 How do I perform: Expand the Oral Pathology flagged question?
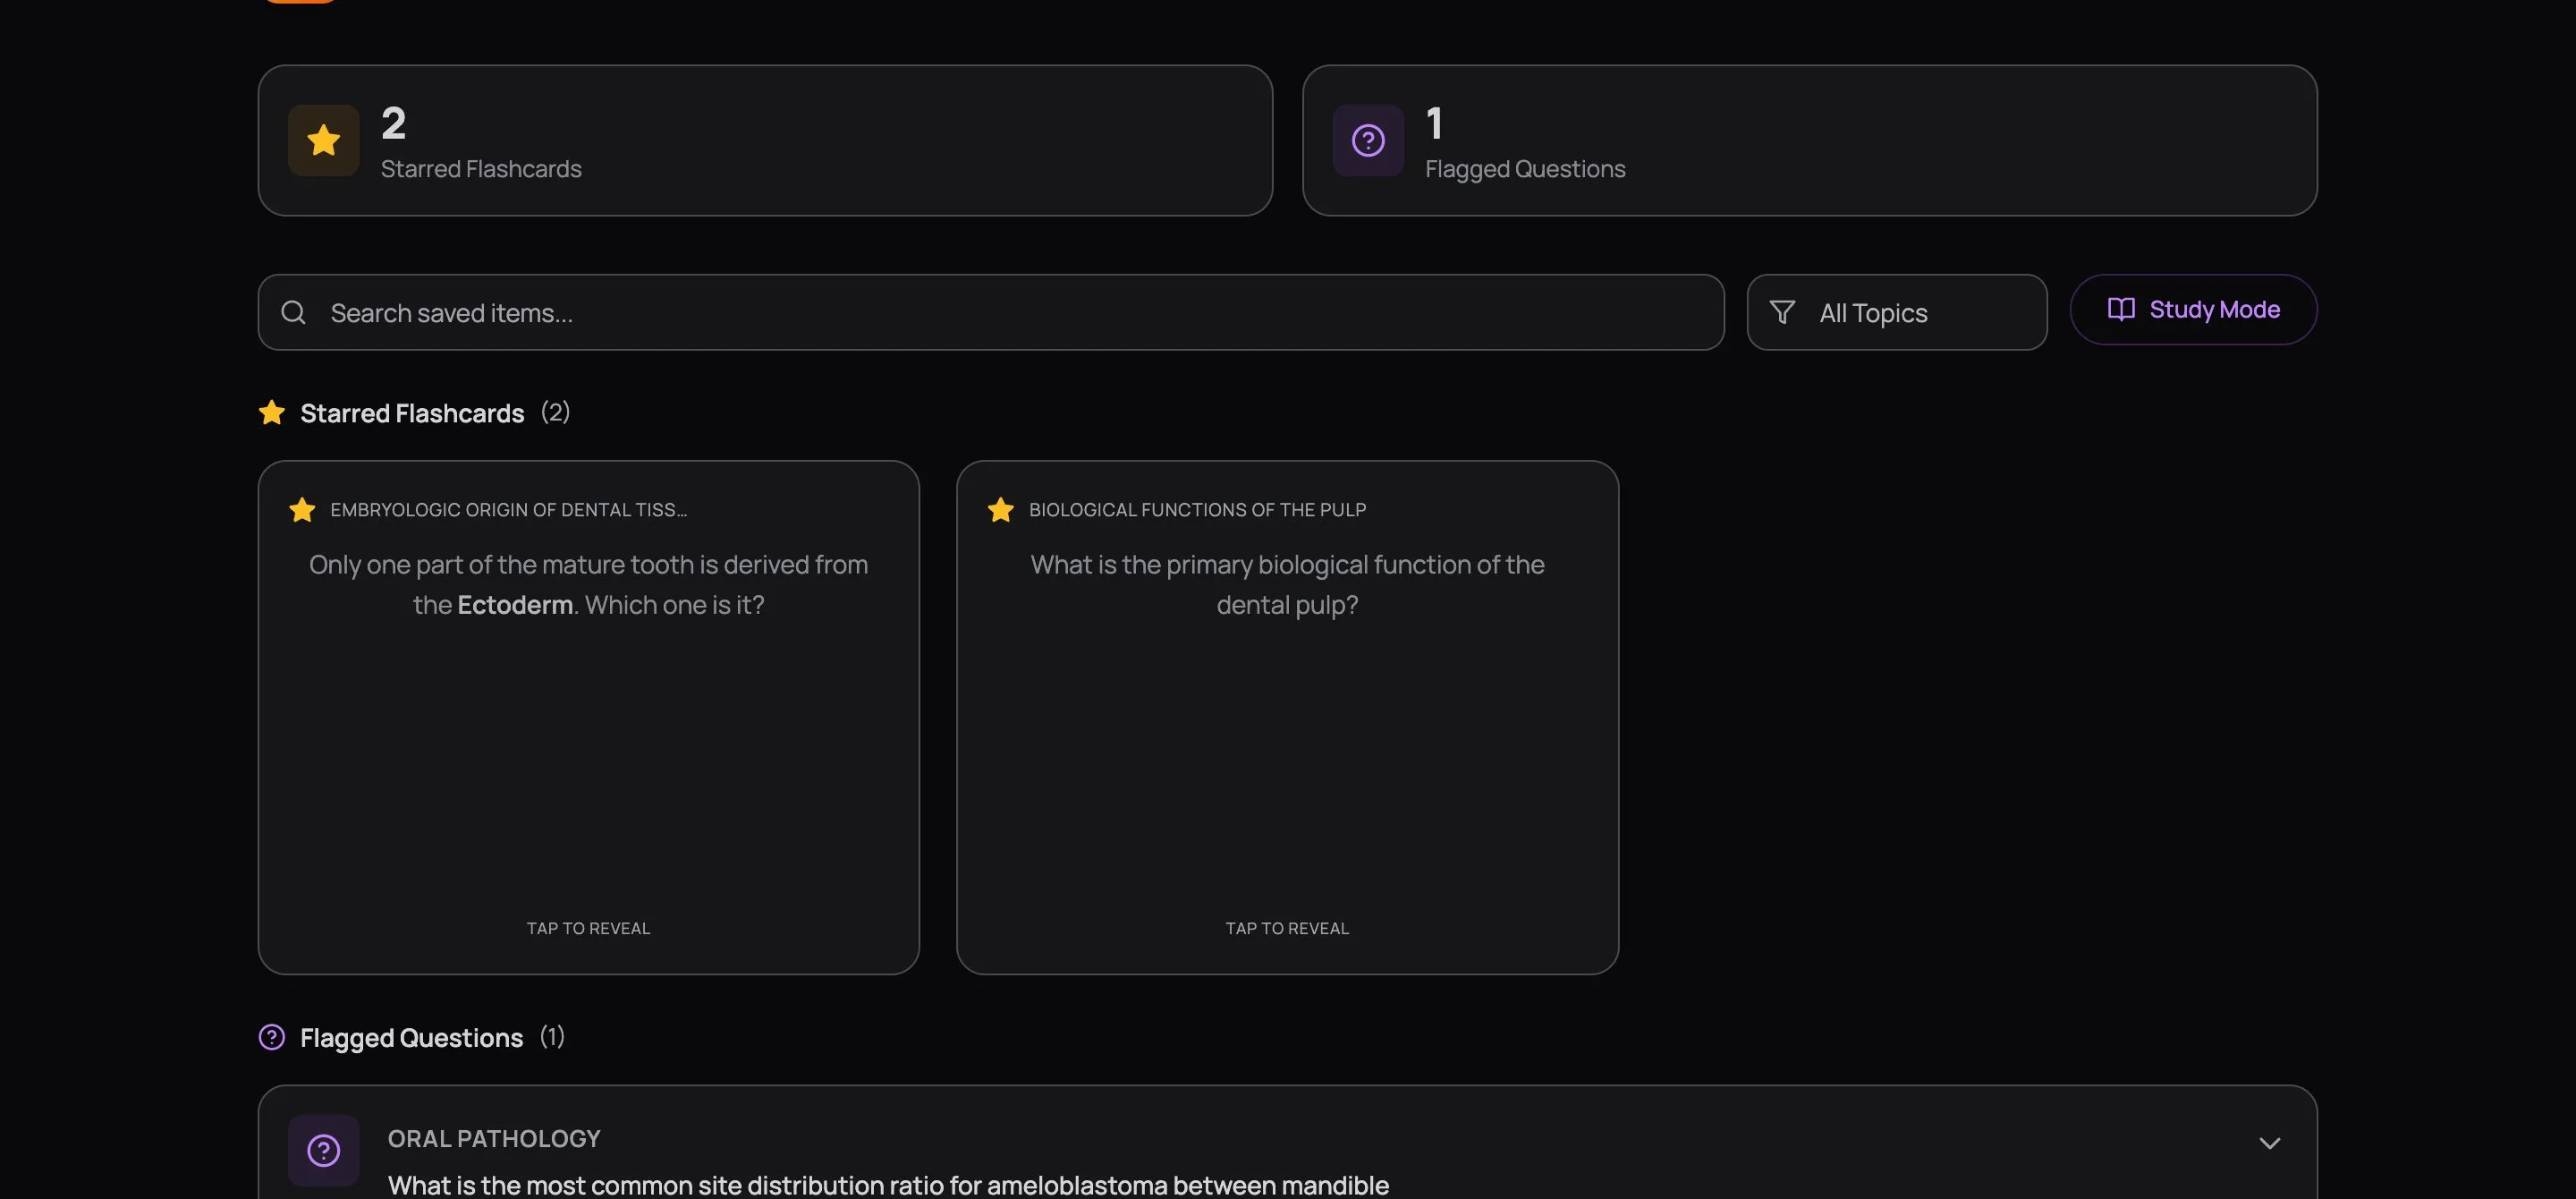point(2269,1143)
